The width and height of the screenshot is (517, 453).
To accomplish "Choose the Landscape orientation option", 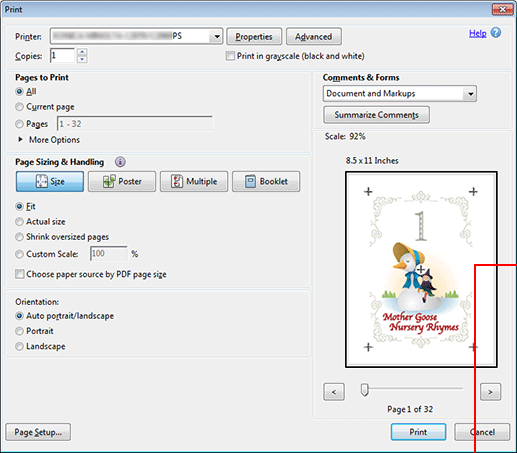I will click(19, 346).
